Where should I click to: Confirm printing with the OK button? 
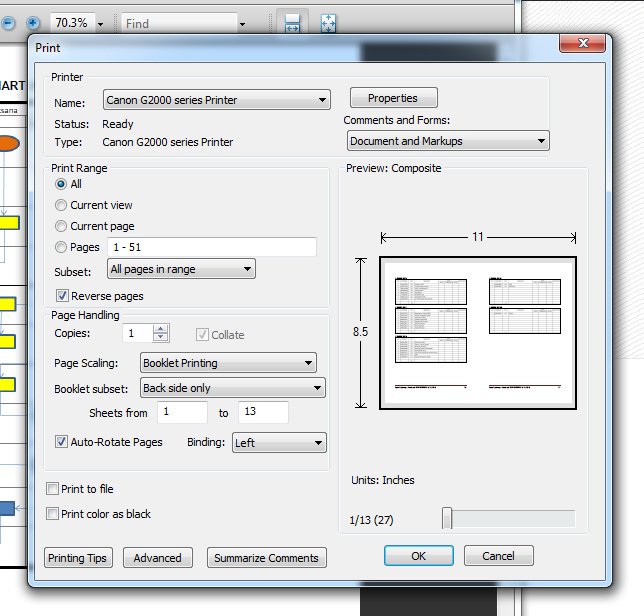pos(419,556)
